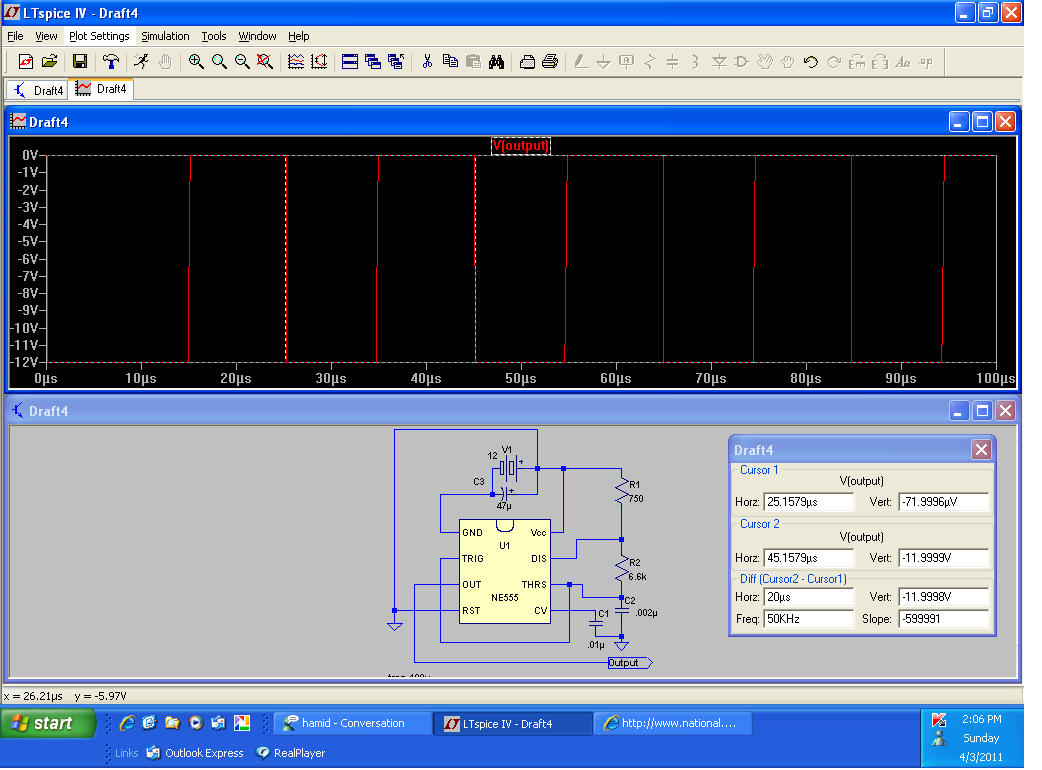Open the Plot Settings menu
The height and width of the screenshot is (770, 1042).
click(x=99, y=36)
